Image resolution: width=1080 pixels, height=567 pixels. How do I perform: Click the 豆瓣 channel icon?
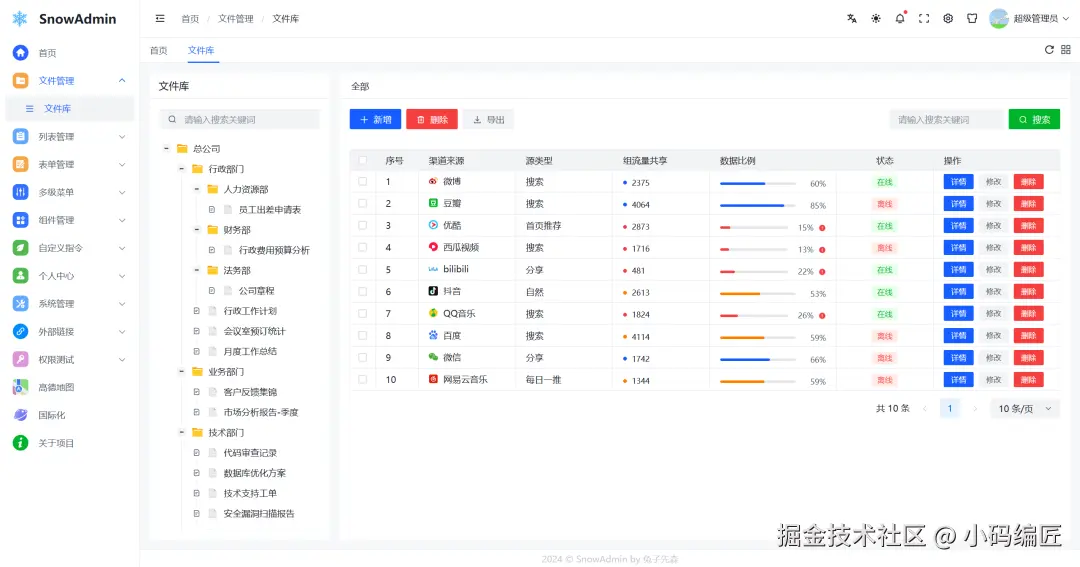click(x=433, y=203)
